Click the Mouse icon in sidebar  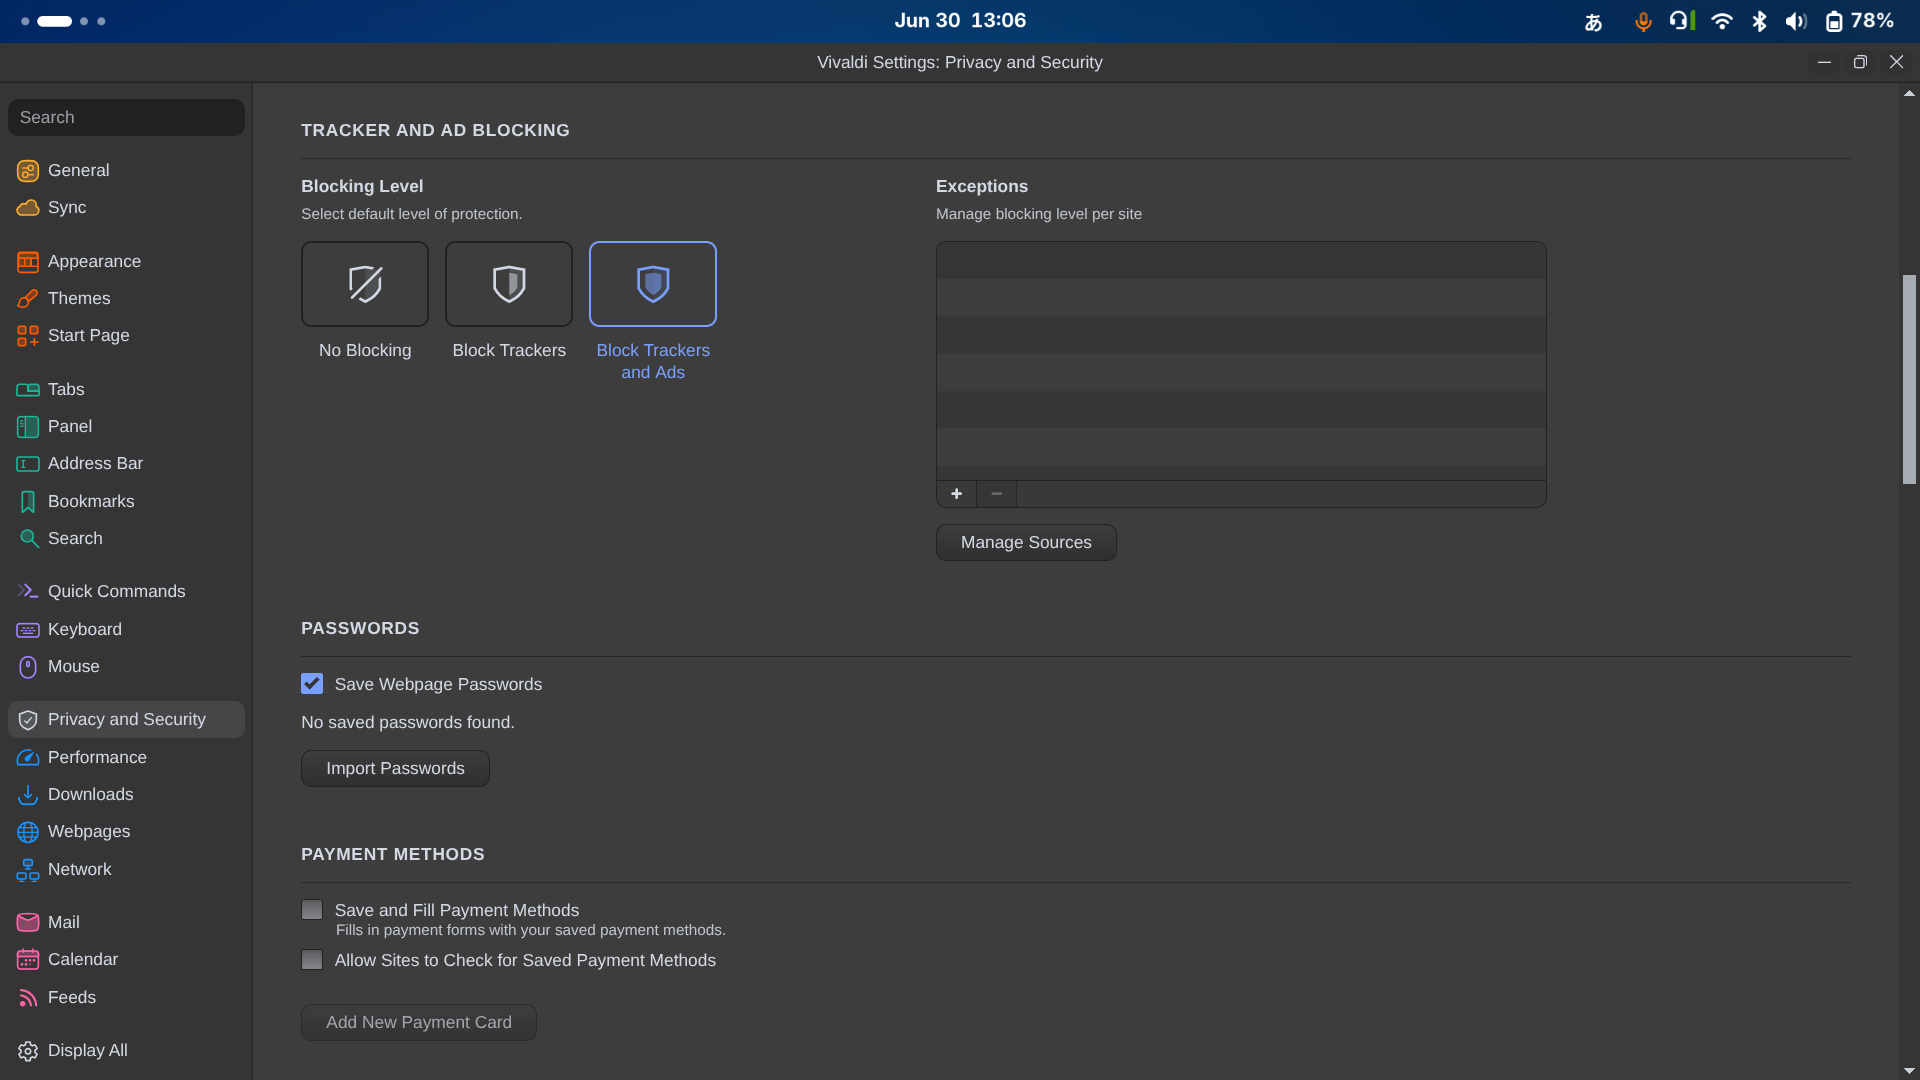point(28,667)
